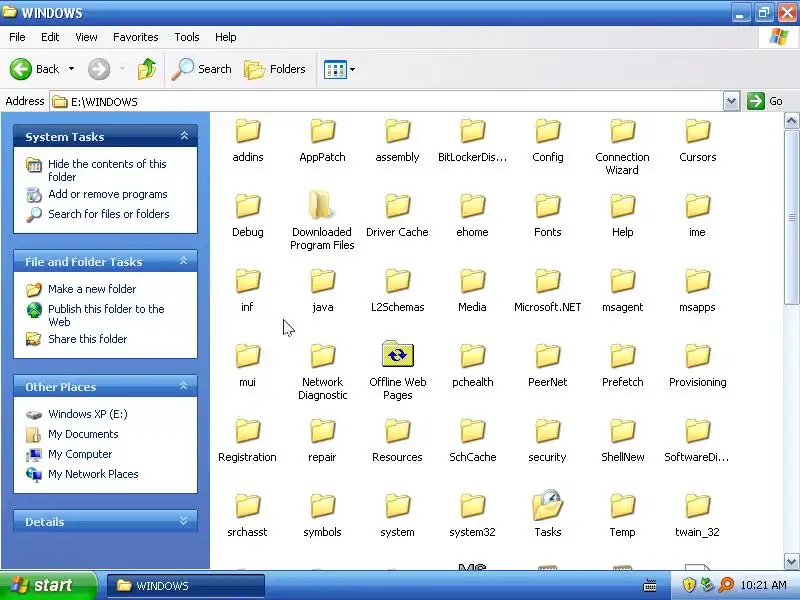Viewport: 800px width, 600px height.
Task: Select the AppPatch folder
Action: [x=322, y=141]
